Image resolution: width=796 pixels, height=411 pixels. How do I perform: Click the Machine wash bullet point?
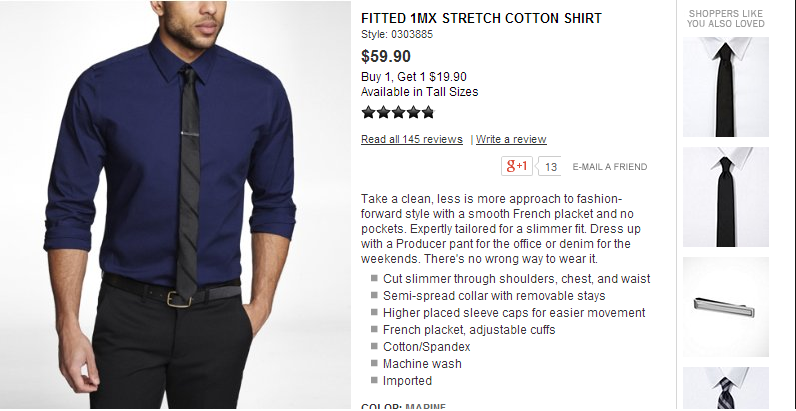[422, 364]
